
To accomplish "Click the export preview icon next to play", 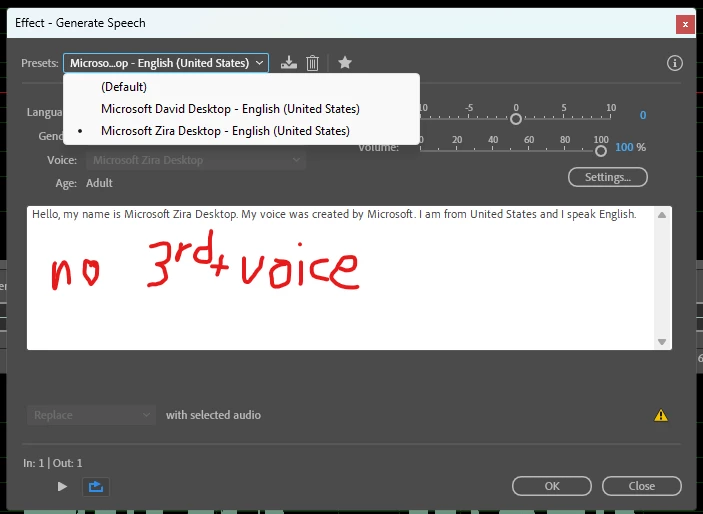I will click(96, 487).
